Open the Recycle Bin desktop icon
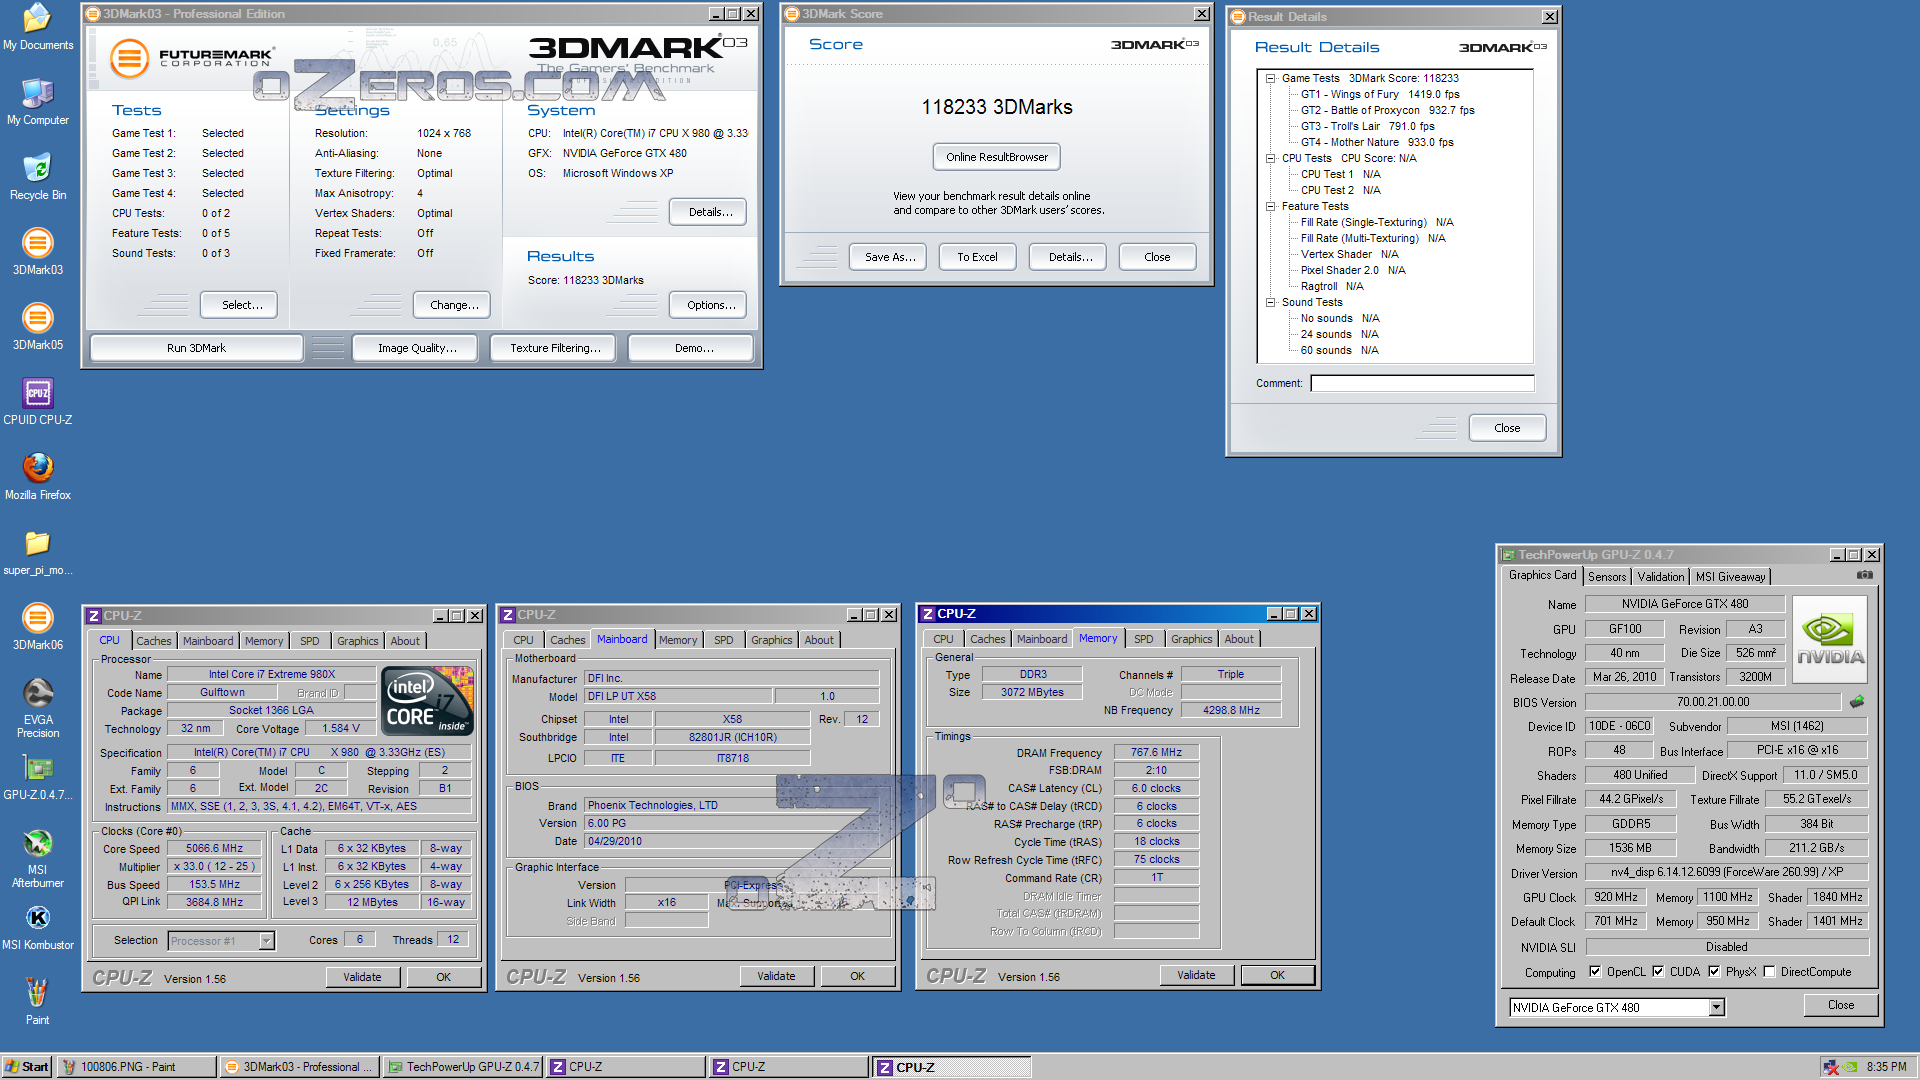Image resolution: width=1920 pixels, height=1080 pixels. pos(37,177)
